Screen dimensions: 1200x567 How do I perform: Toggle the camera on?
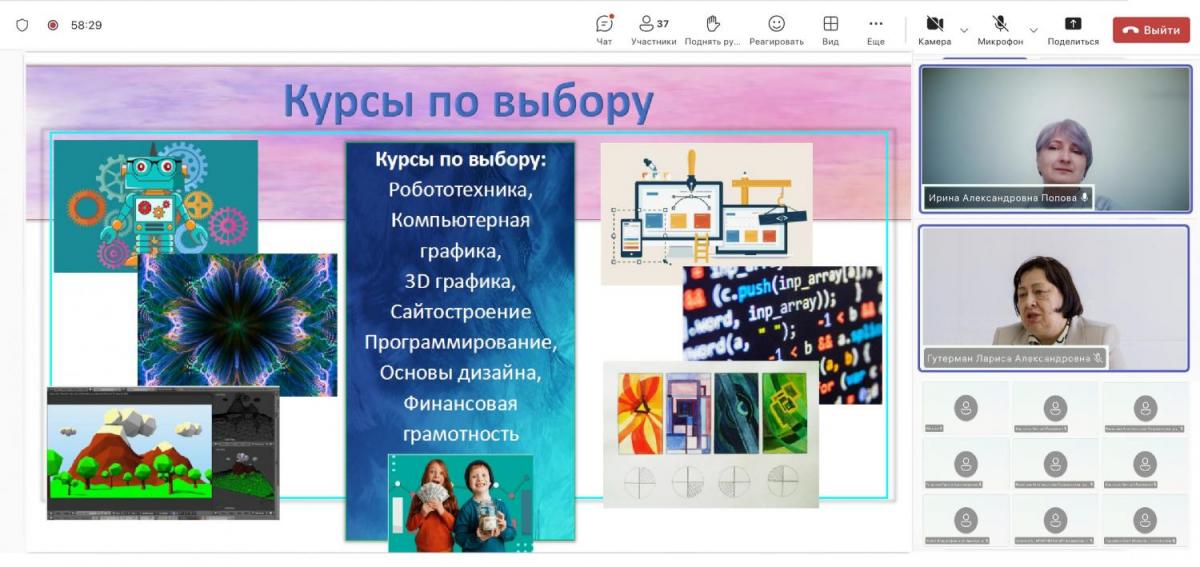pos(934,28)
